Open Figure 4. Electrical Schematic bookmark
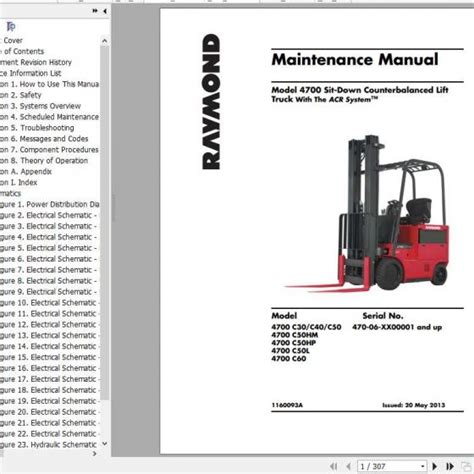Viewport: 474px width, 474px height. (48, 237)
